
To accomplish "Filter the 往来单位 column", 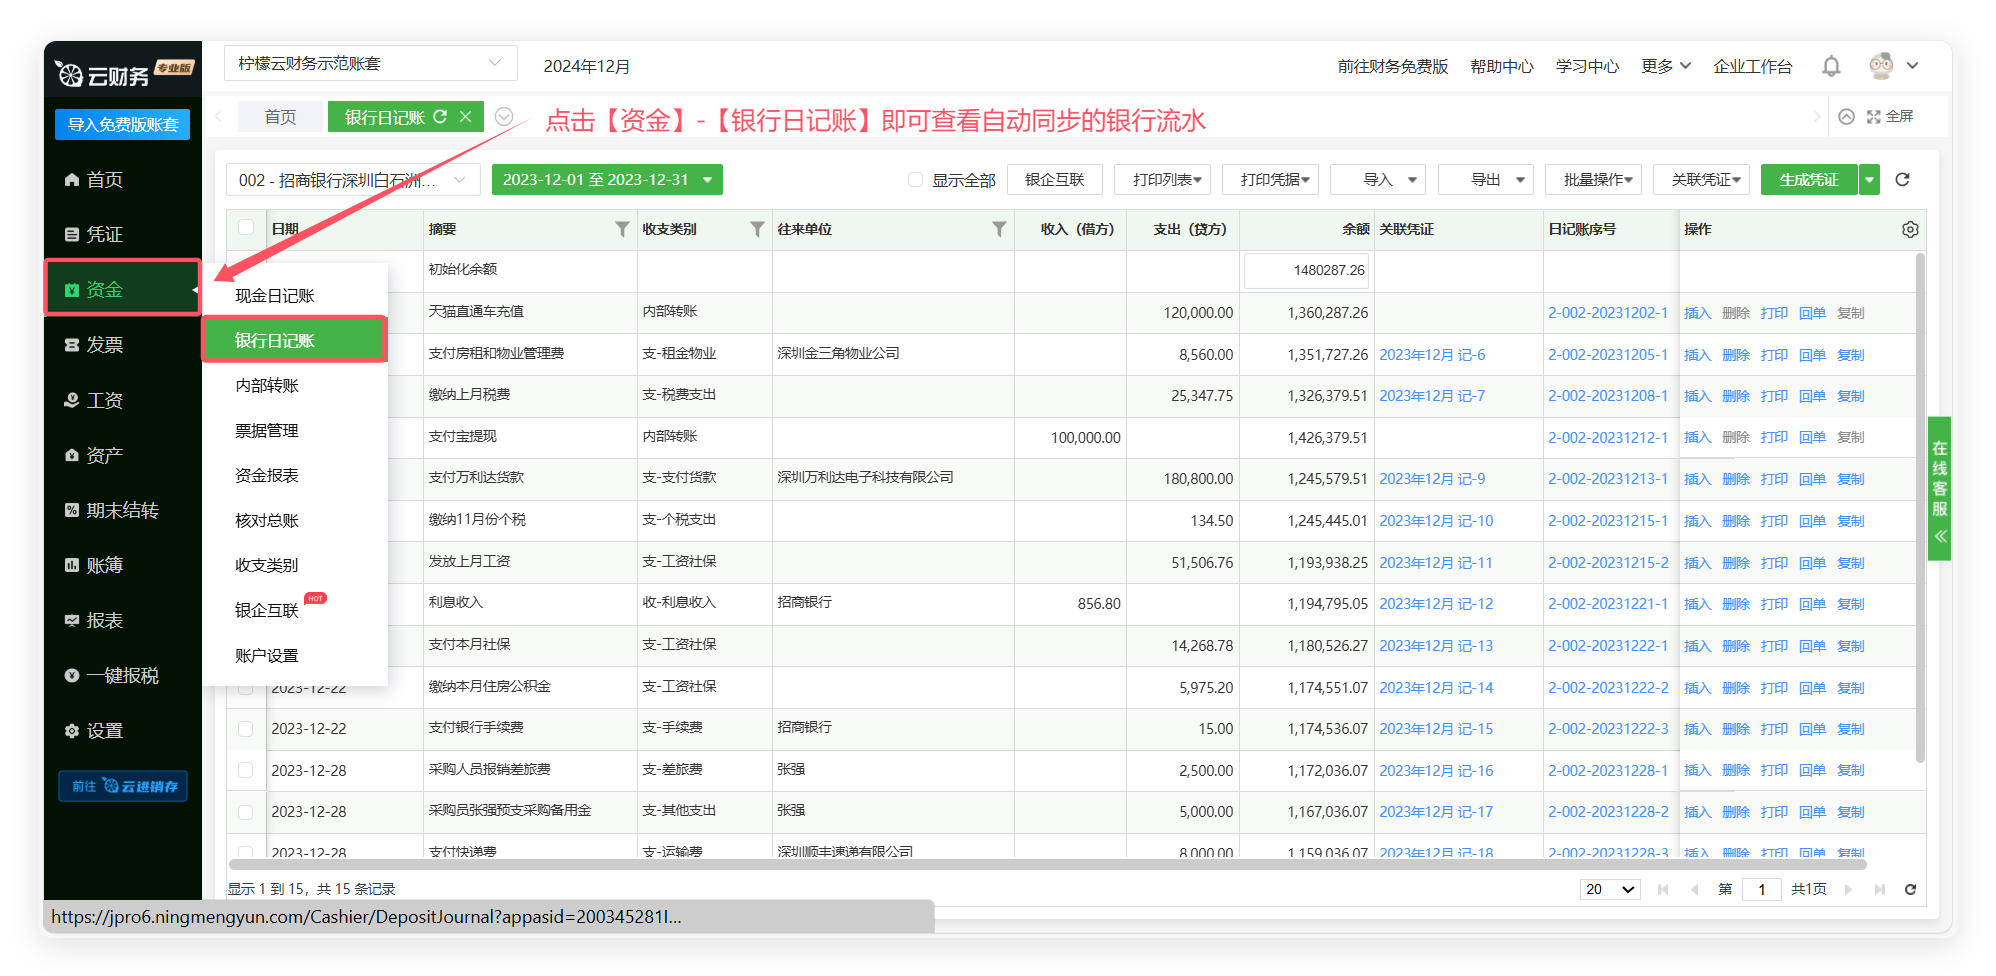I will (998, 229).
